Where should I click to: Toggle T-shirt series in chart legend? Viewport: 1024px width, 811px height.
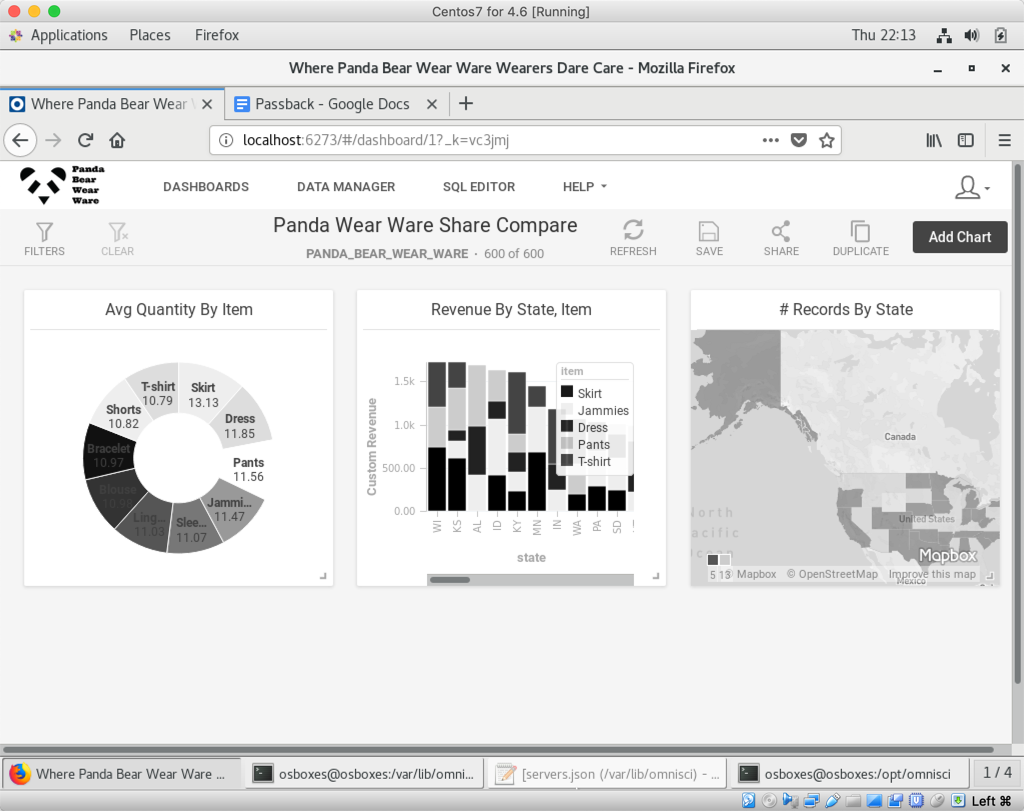(594, 461)
